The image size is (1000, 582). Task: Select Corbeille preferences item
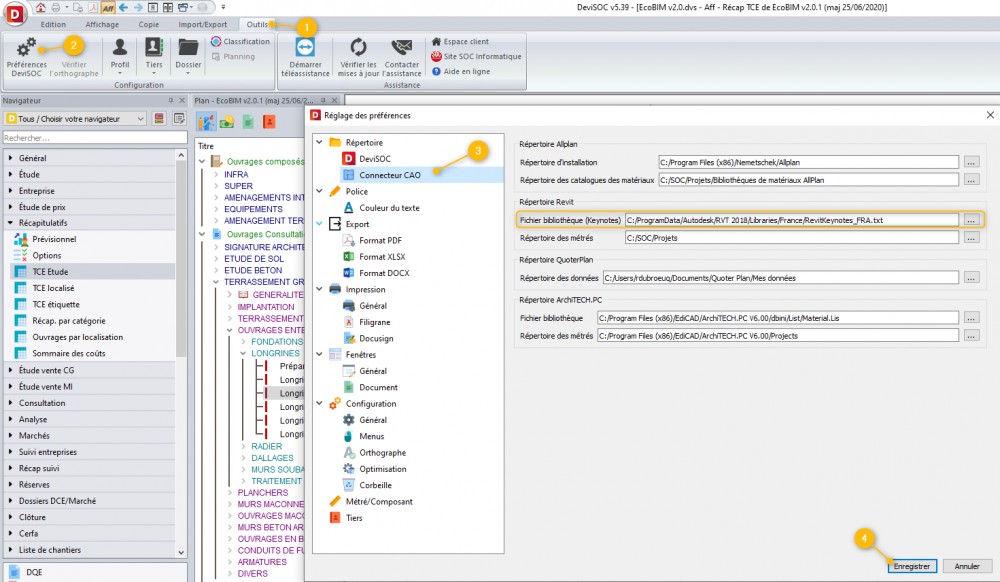coord(375,485)
